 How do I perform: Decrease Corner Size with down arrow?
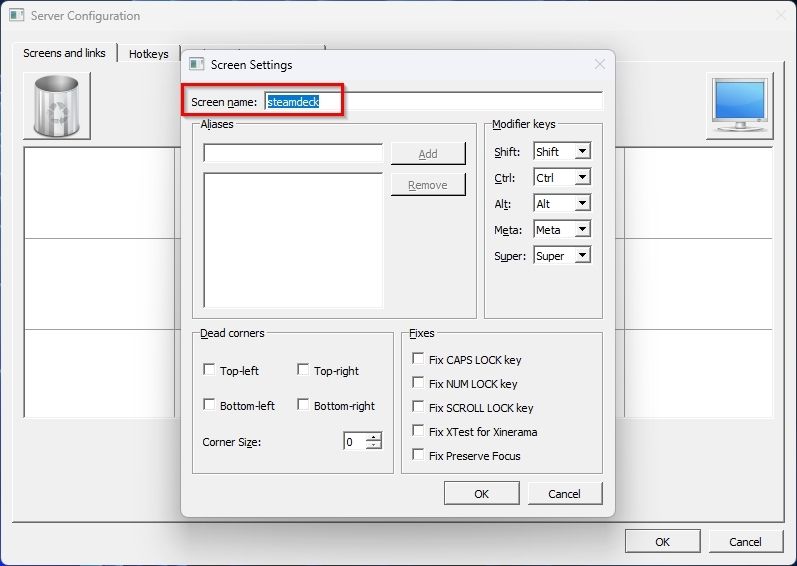[374, 445]
